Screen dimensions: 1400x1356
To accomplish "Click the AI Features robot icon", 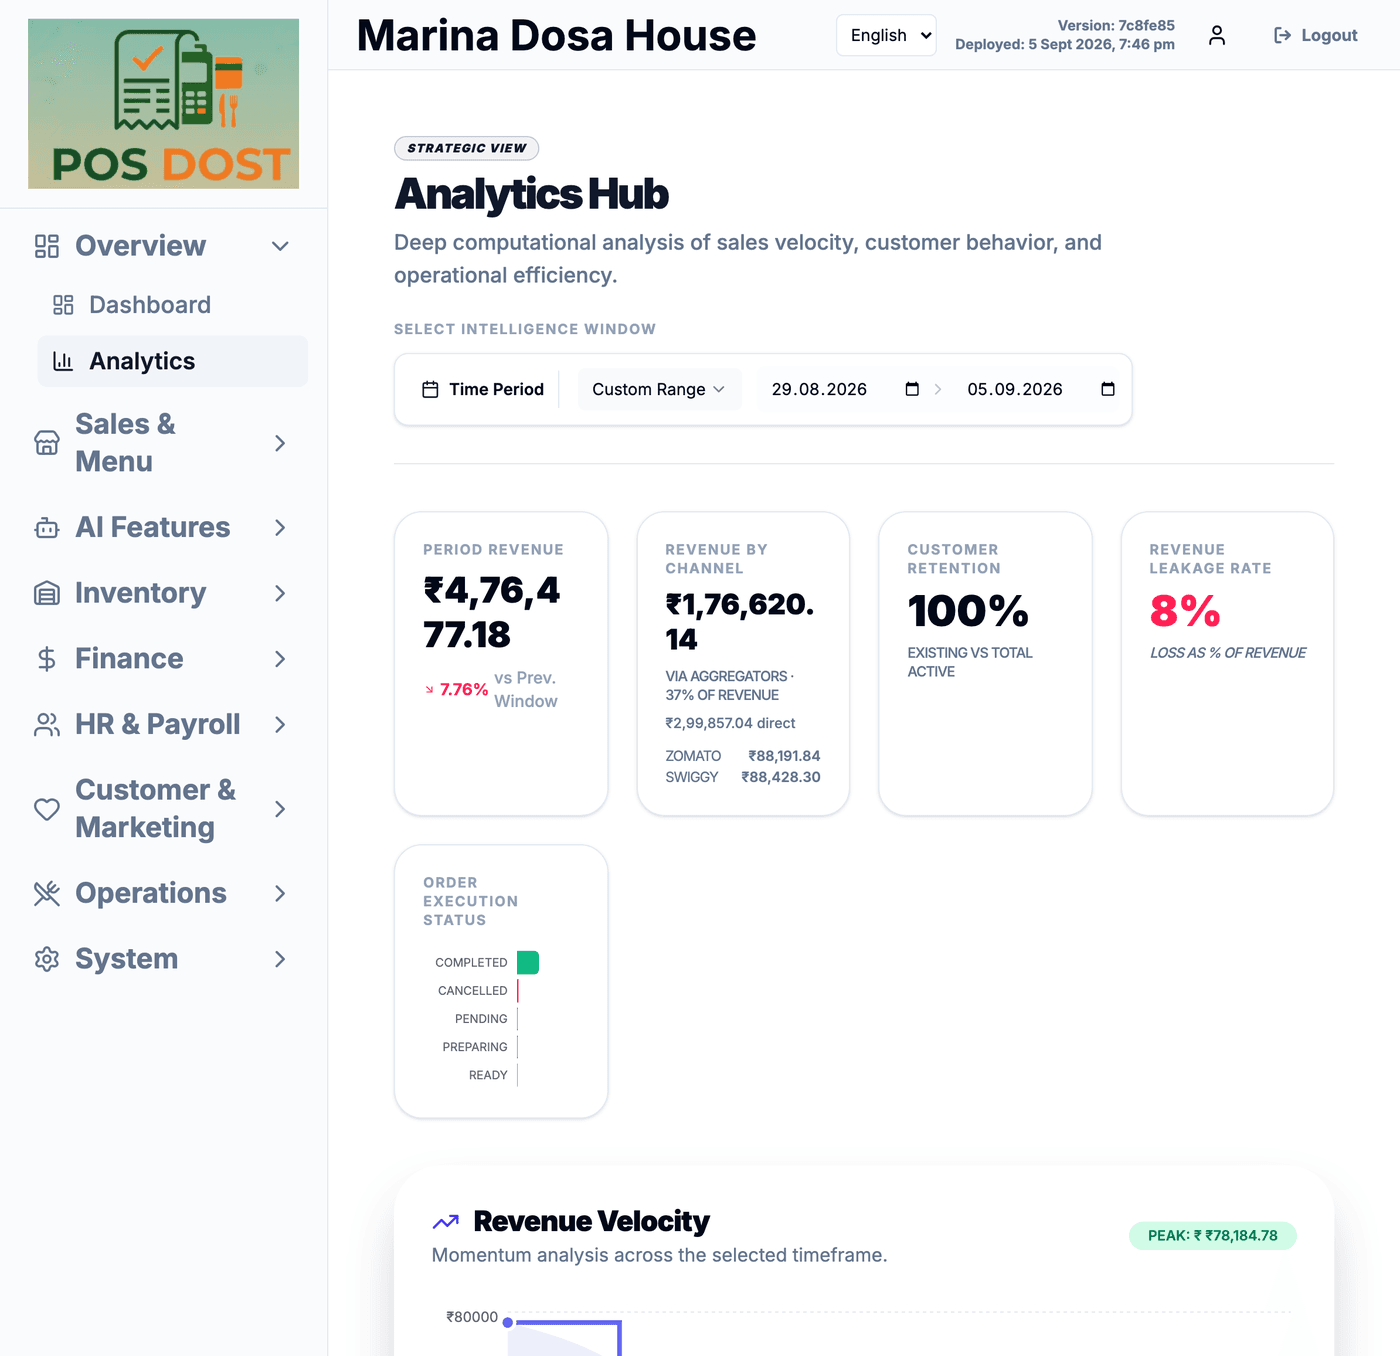I will (47, 527).
